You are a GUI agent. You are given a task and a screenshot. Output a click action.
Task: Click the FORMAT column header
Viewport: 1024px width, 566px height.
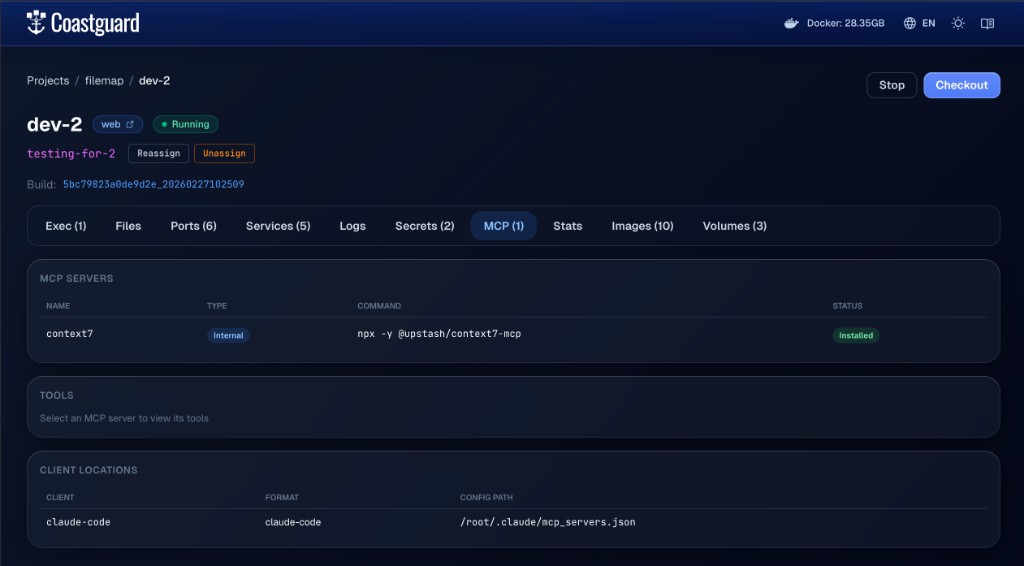281,497
